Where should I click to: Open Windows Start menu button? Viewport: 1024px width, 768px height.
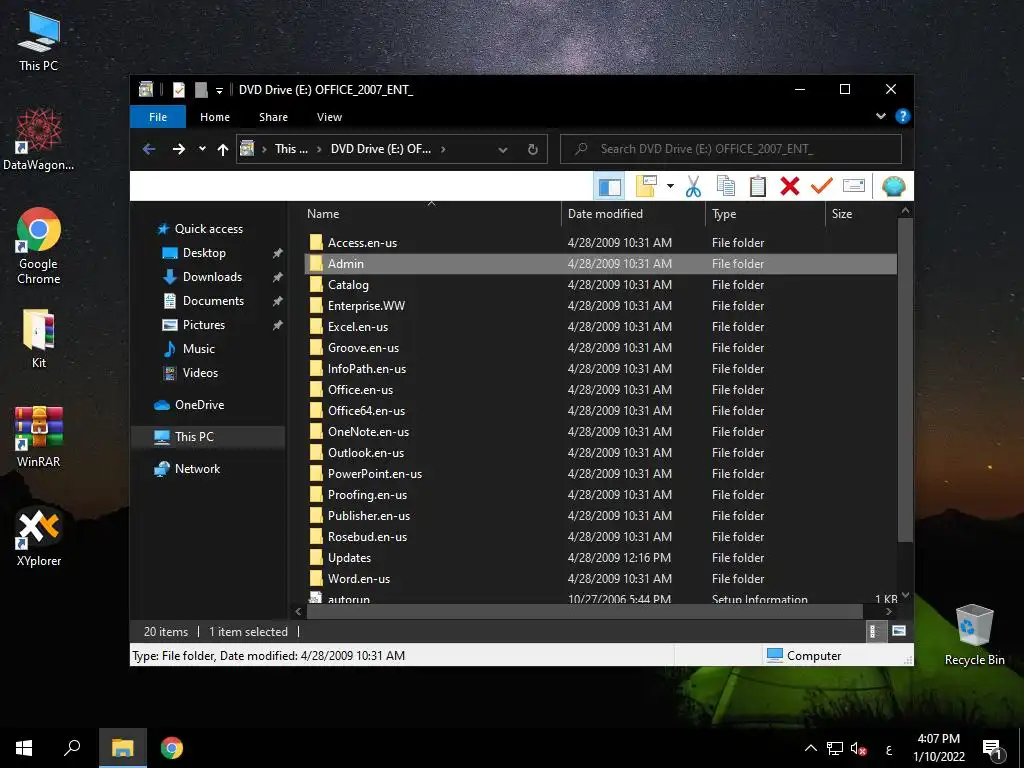pos(24,748)
